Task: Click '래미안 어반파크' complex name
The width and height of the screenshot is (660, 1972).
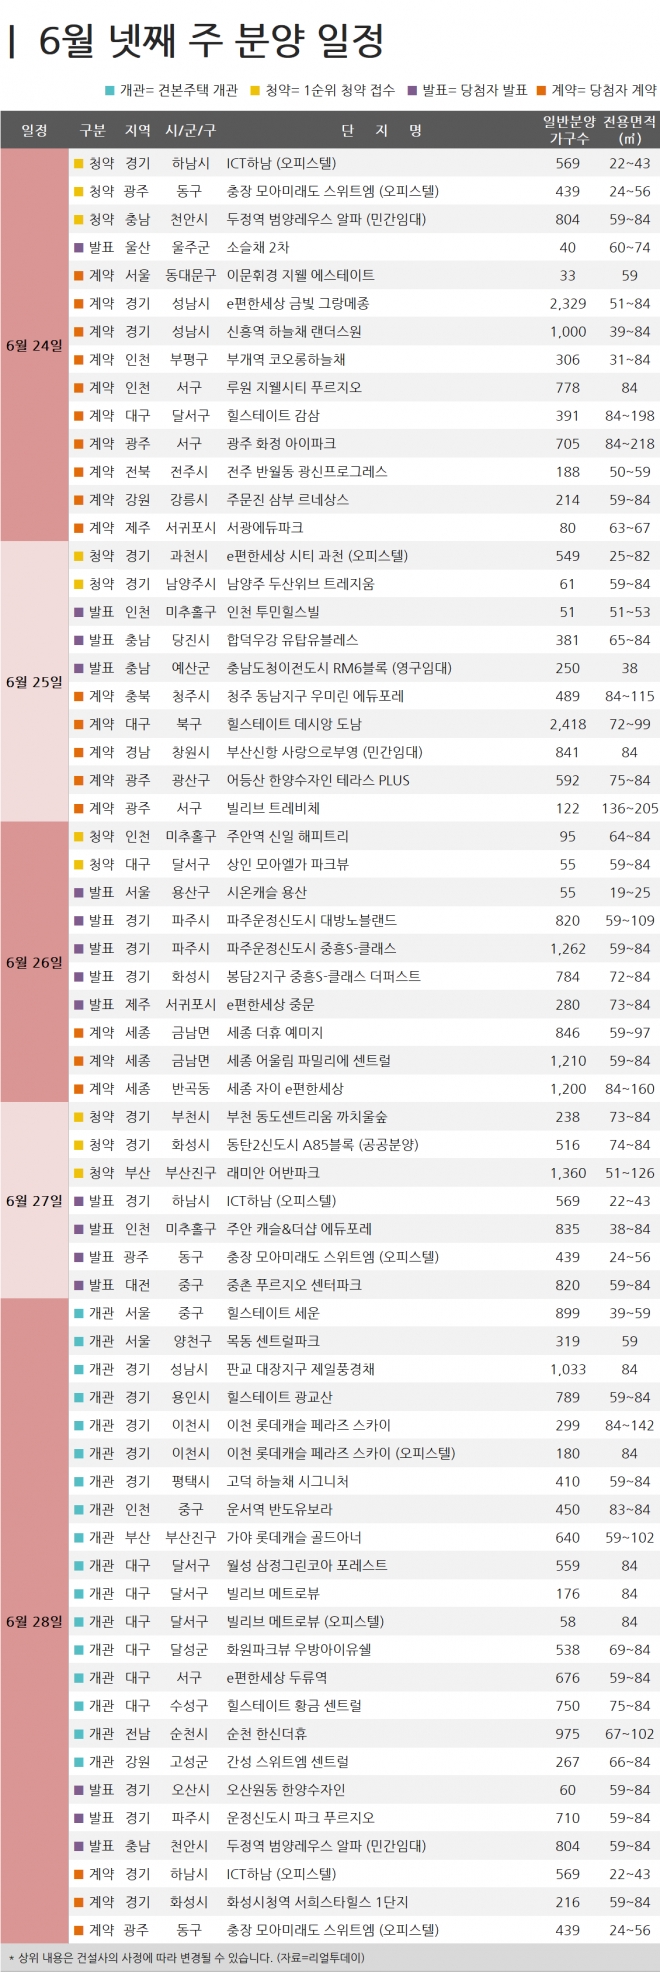Action: pyautogui.click(x=273, y=1173)
